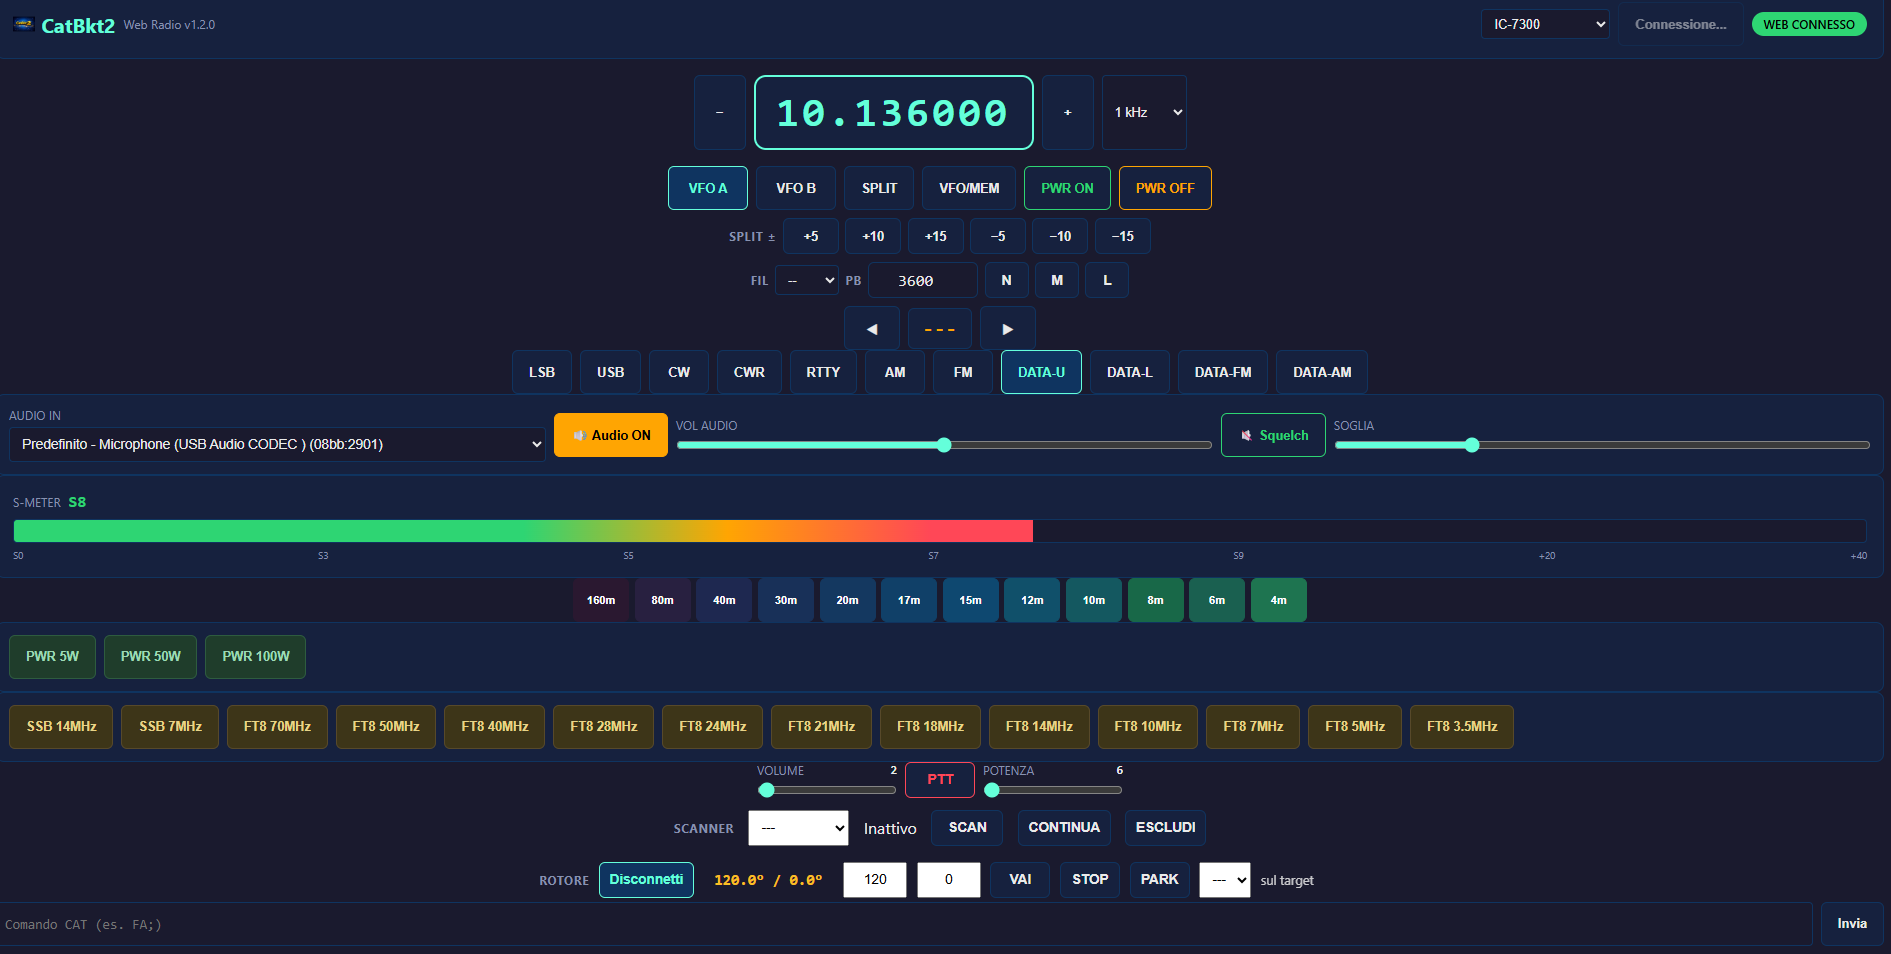The height and width of the screenshot is (954, 1891).
Task: Activate the PTT transmit button
Action: 940,780
